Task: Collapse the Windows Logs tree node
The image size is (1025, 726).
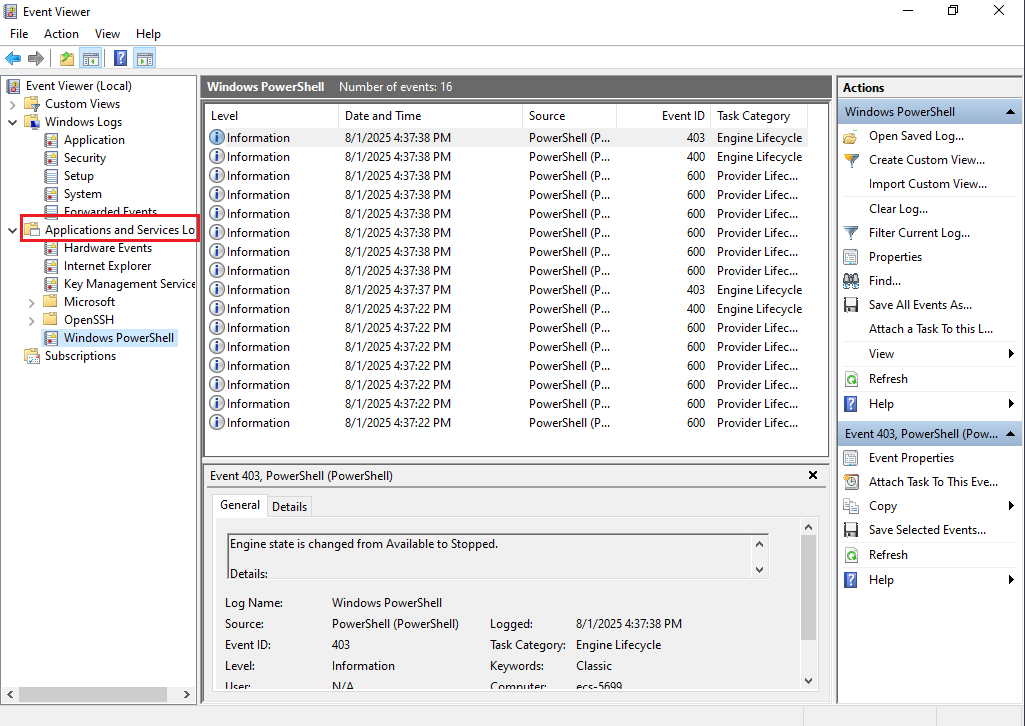Action: [x=12, y=122]
